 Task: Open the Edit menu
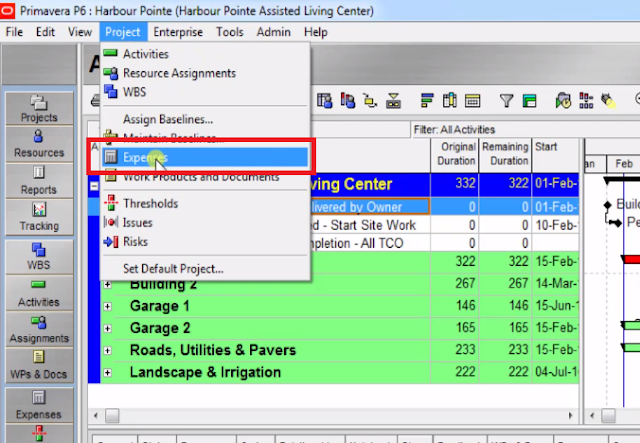point(45,32)
